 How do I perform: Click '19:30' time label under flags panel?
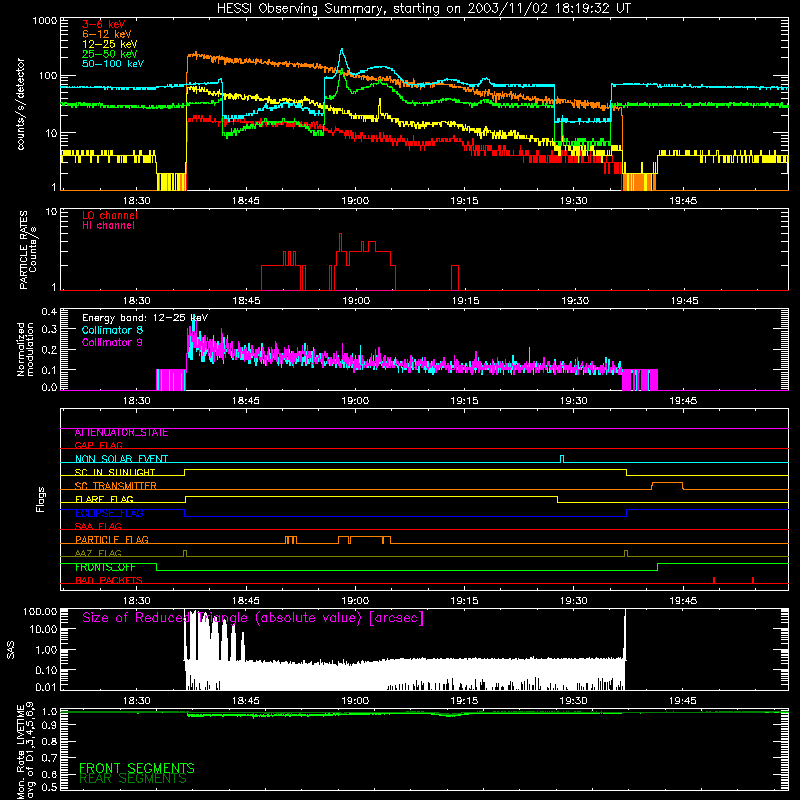click(x=573, y=601)
